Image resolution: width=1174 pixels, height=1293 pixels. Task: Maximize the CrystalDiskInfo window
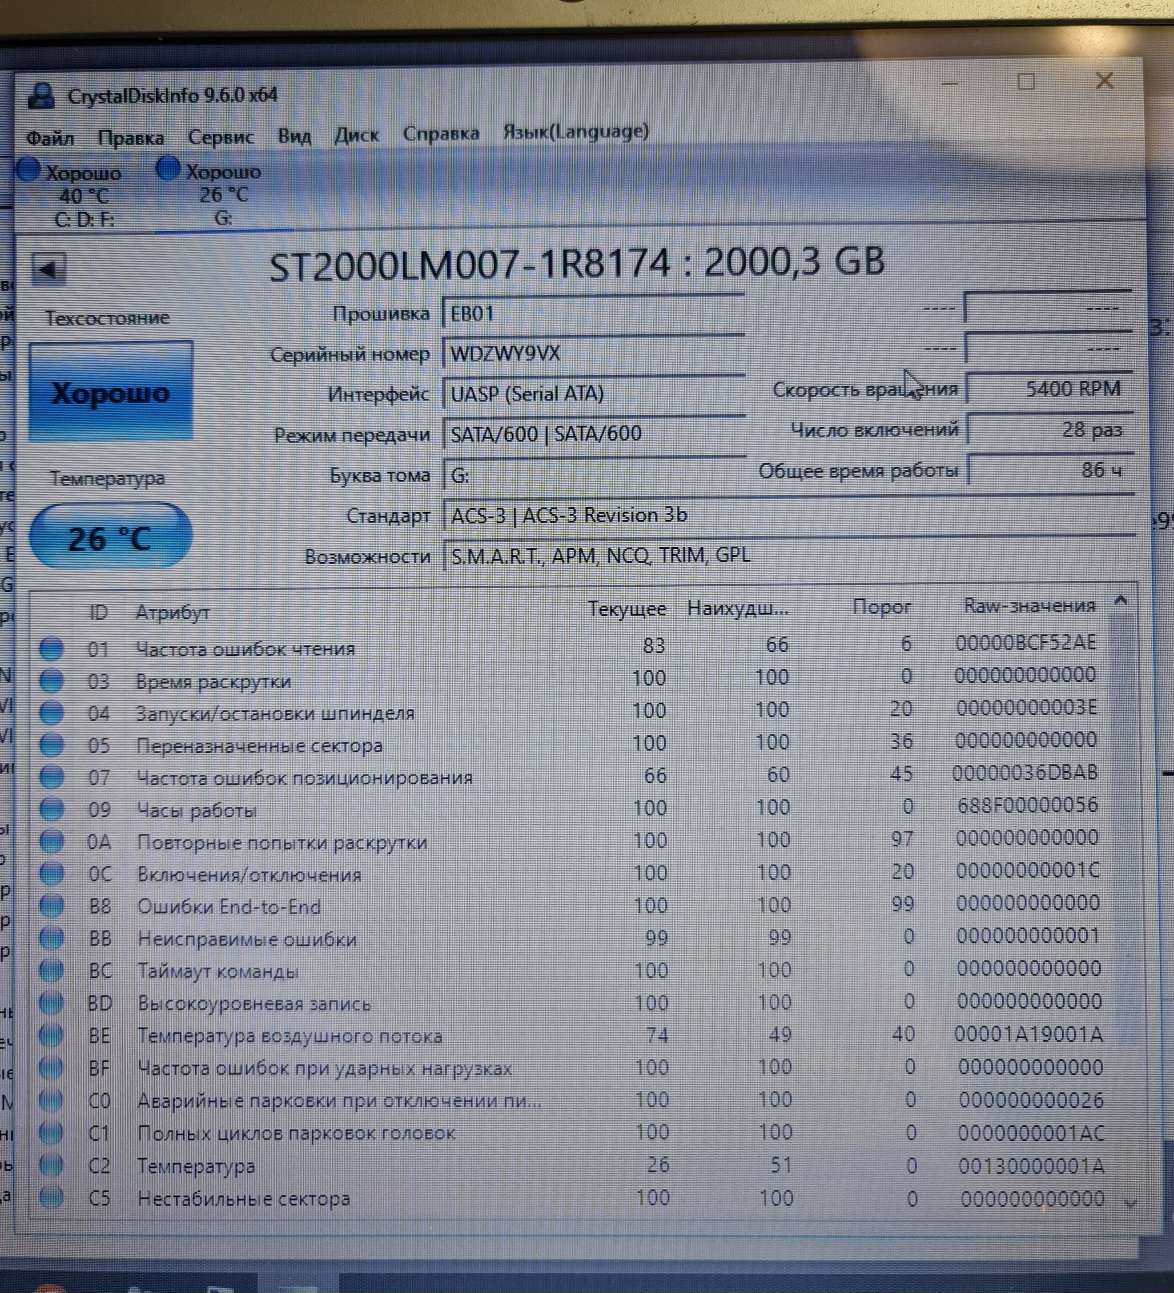point(1026,82)
